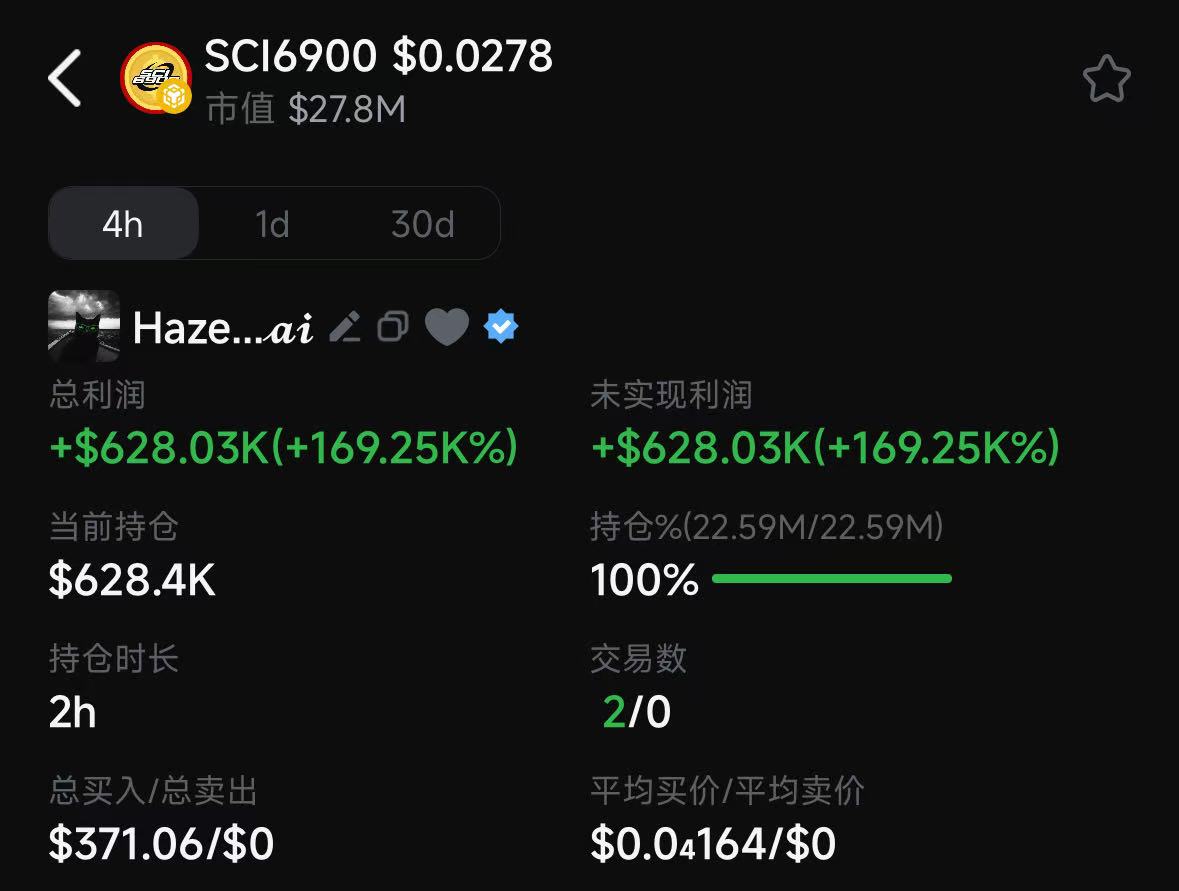Open the SCI6900 token logo

coord(155,79)
